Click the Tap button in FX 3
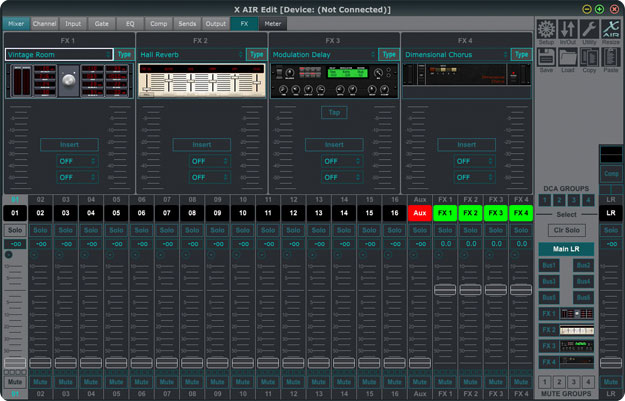 point(334,112)
